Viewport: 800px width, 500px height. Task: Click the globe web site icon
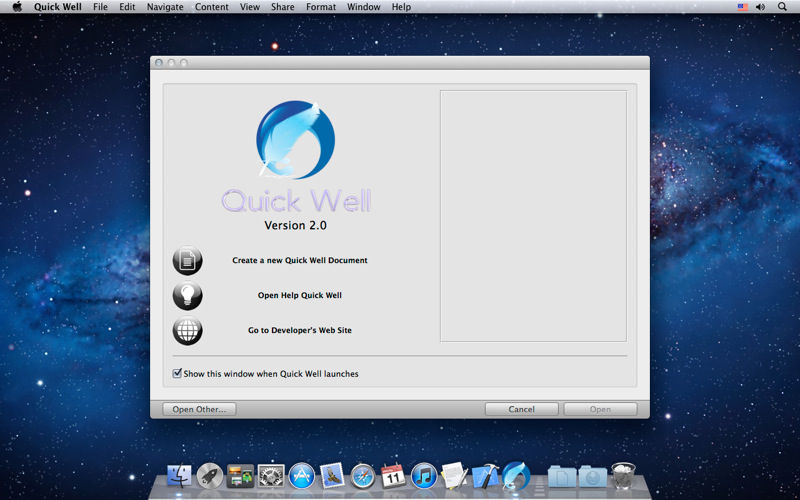(x=187, y=330)
